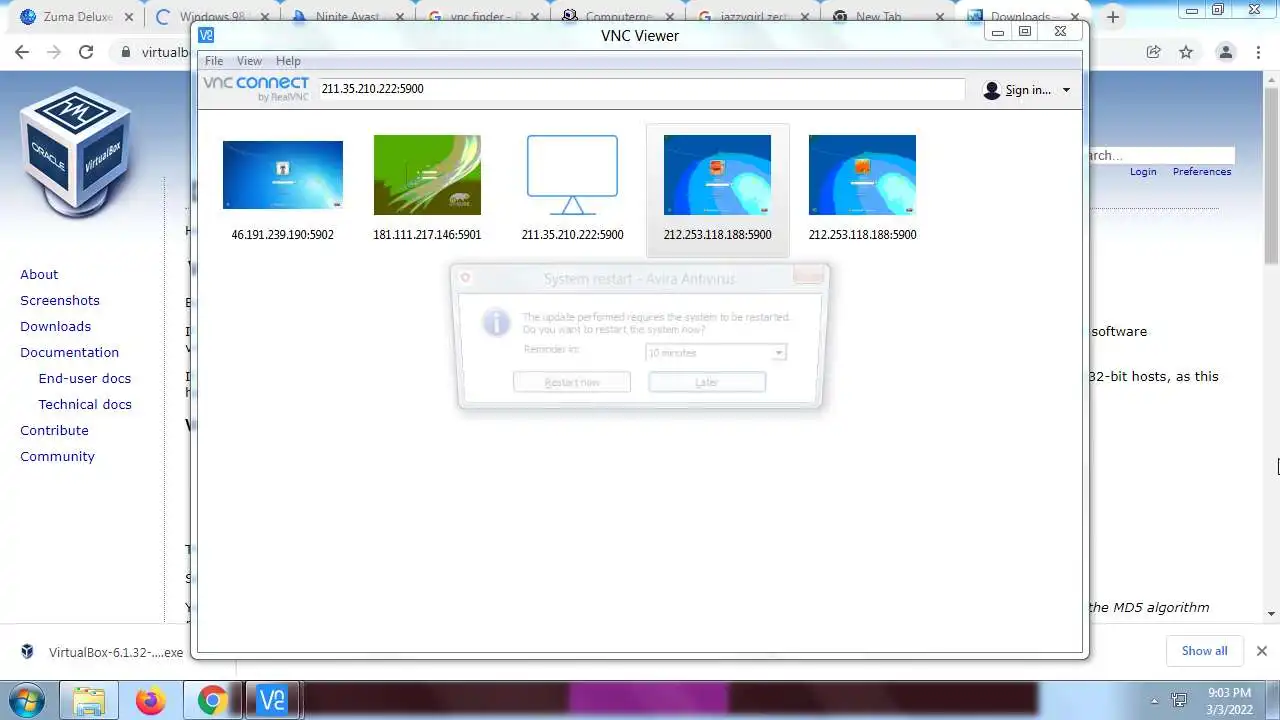This screenshot has height=720, width=1280.
Task: Open the Chrome profile avatar icon
Action: (x=1225, y=52)
